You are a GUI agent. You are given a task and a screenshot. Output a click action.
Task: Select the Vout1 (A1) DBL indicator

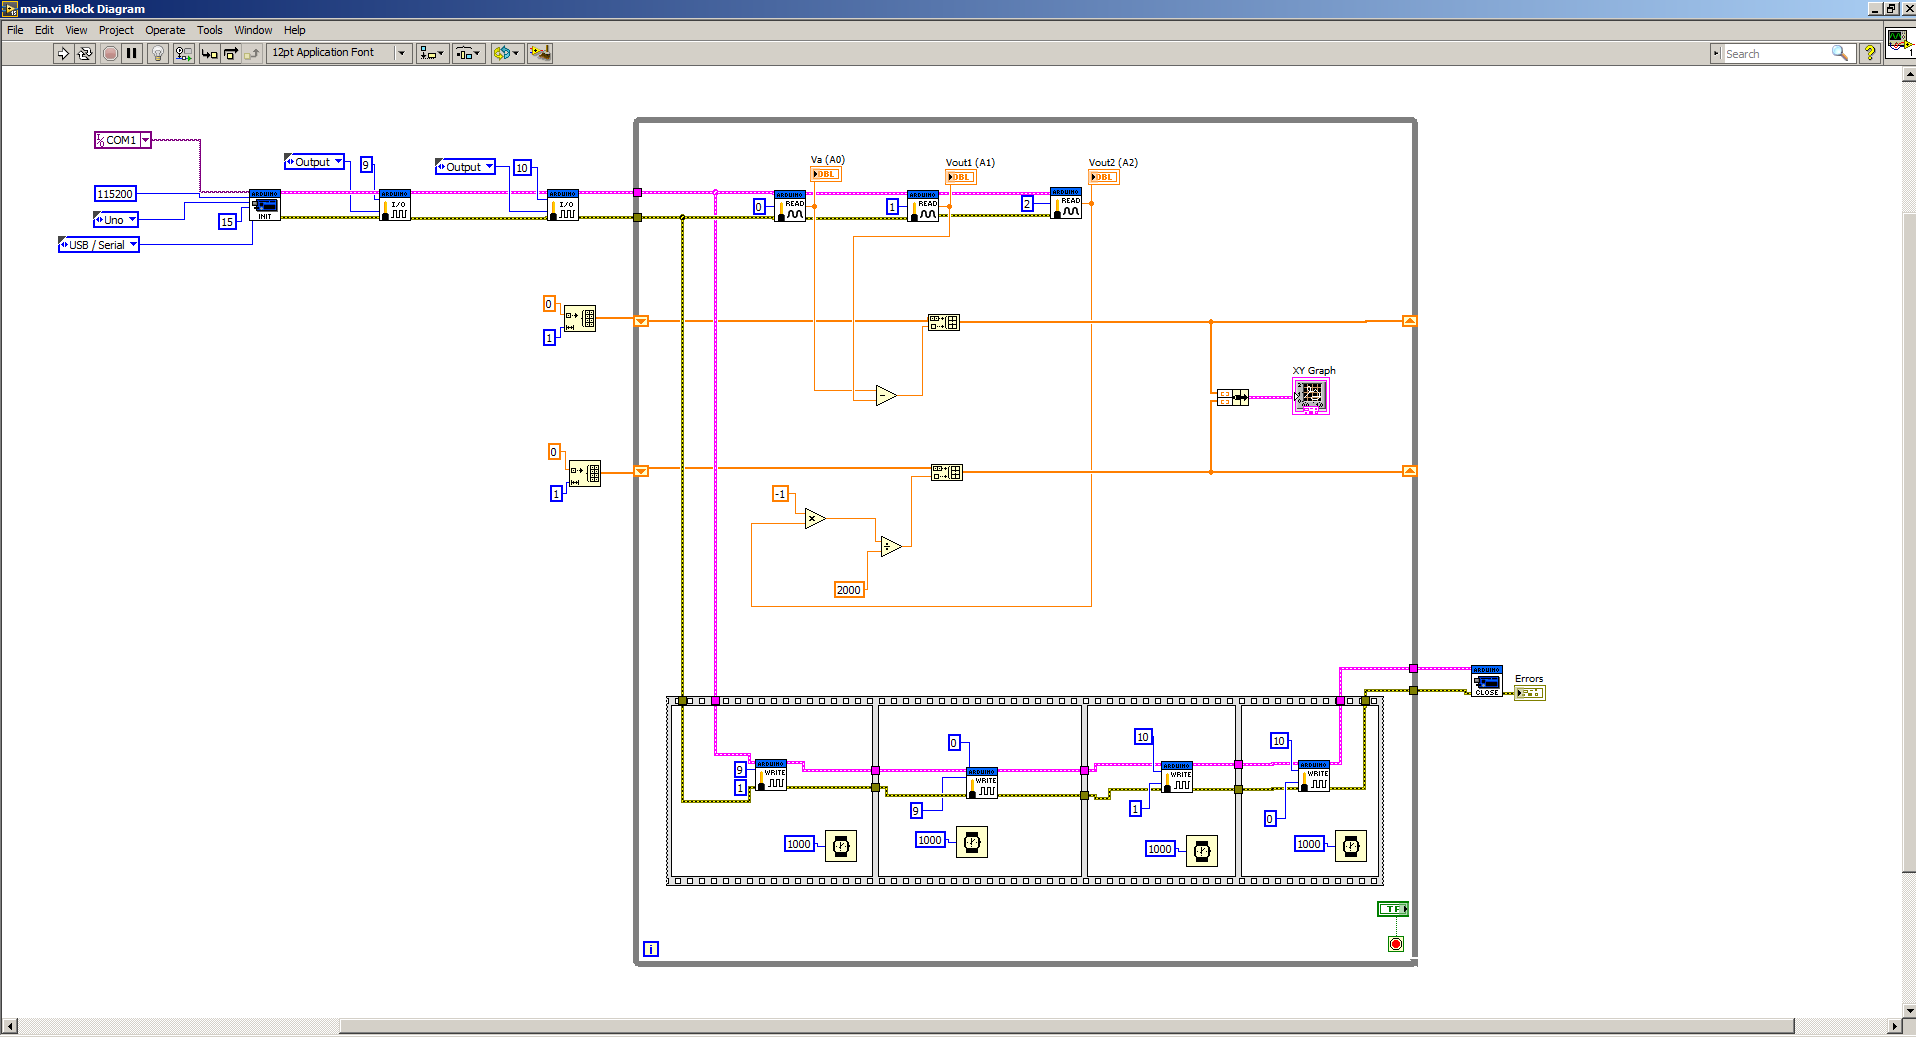tap(961, 177)
